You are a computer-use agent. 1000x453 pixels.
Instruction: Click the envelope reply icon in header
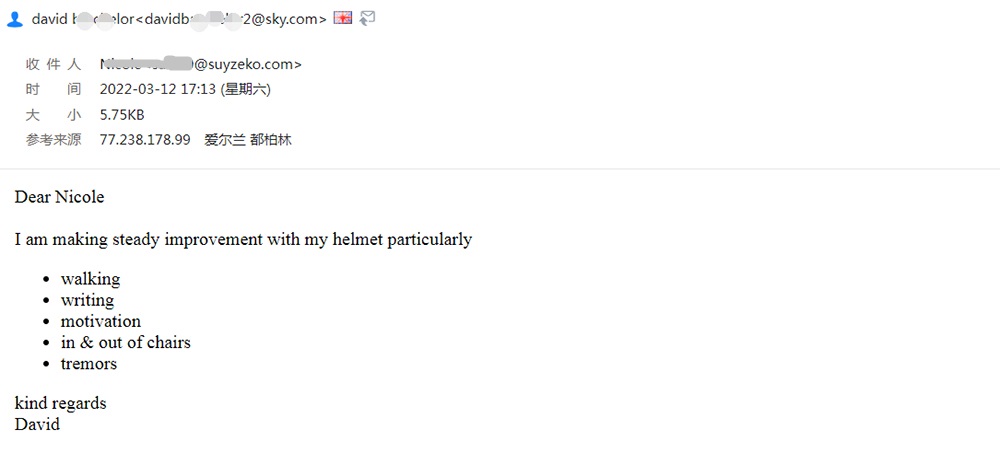367,18
